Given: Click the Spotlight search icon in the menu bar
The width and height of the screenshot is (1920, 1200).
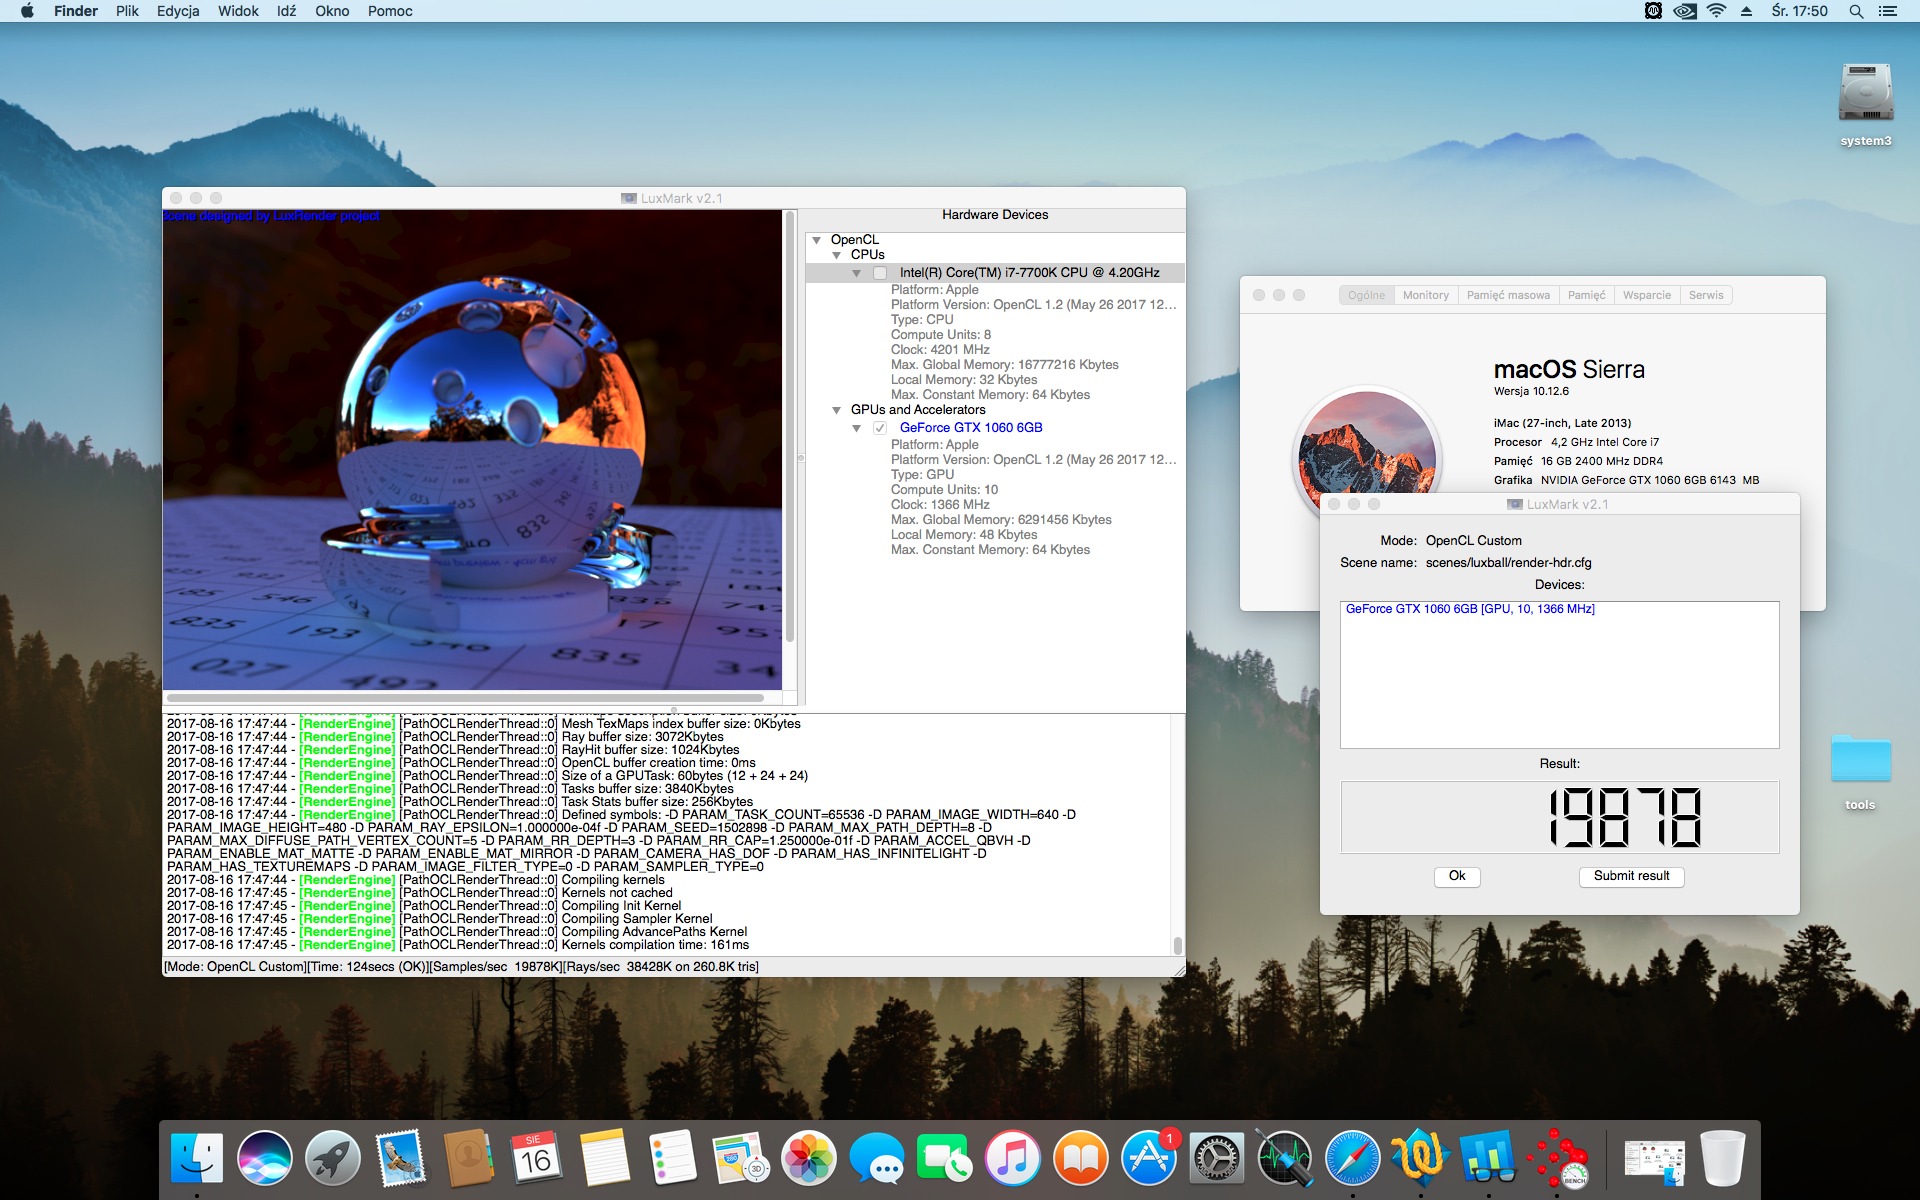Looking at the screenshot, I should coord(1856,11).
